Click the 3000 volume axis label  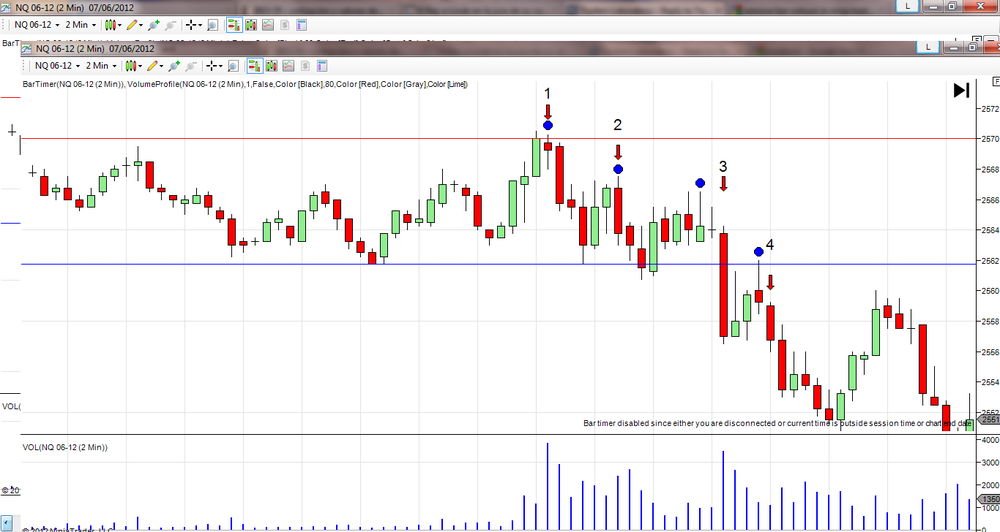point(990,462)
